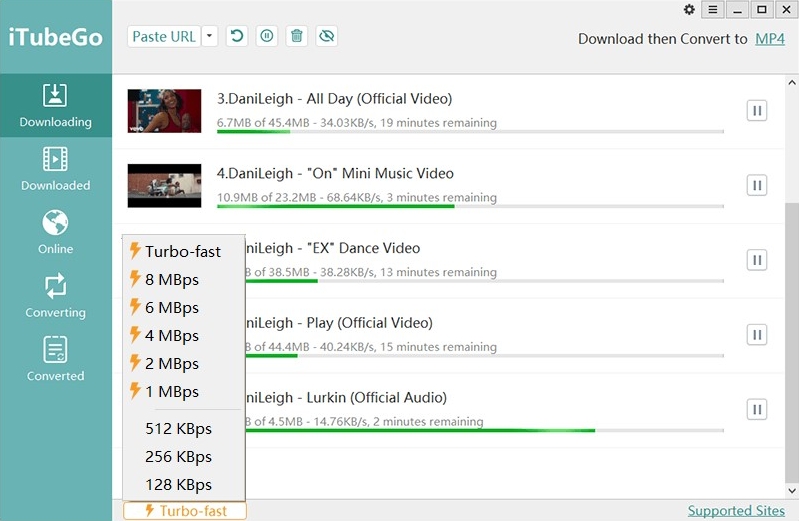Click the scrollbar up arrow
The image size is (799, 521).
[x=791, y=83]
